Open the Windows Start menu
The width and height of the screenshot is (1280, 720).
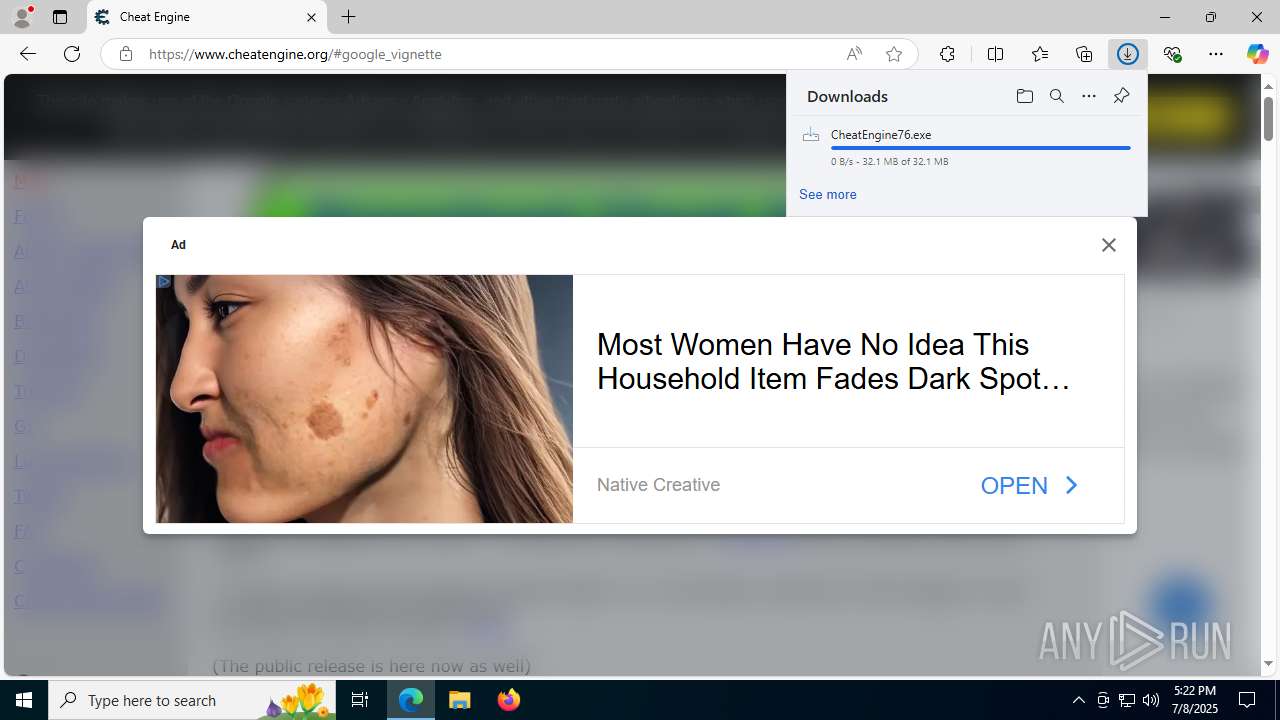(24, 700)
